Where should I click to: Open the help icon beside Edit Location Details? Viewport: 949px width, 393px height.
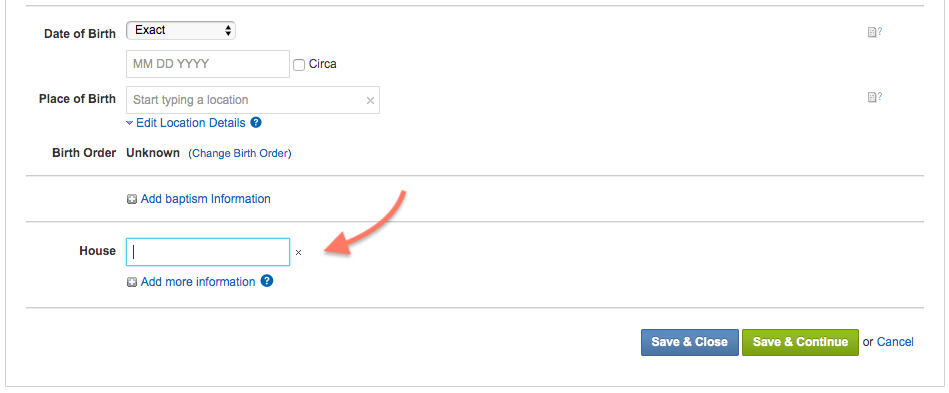pyautogui.click(x=256, y=123)
